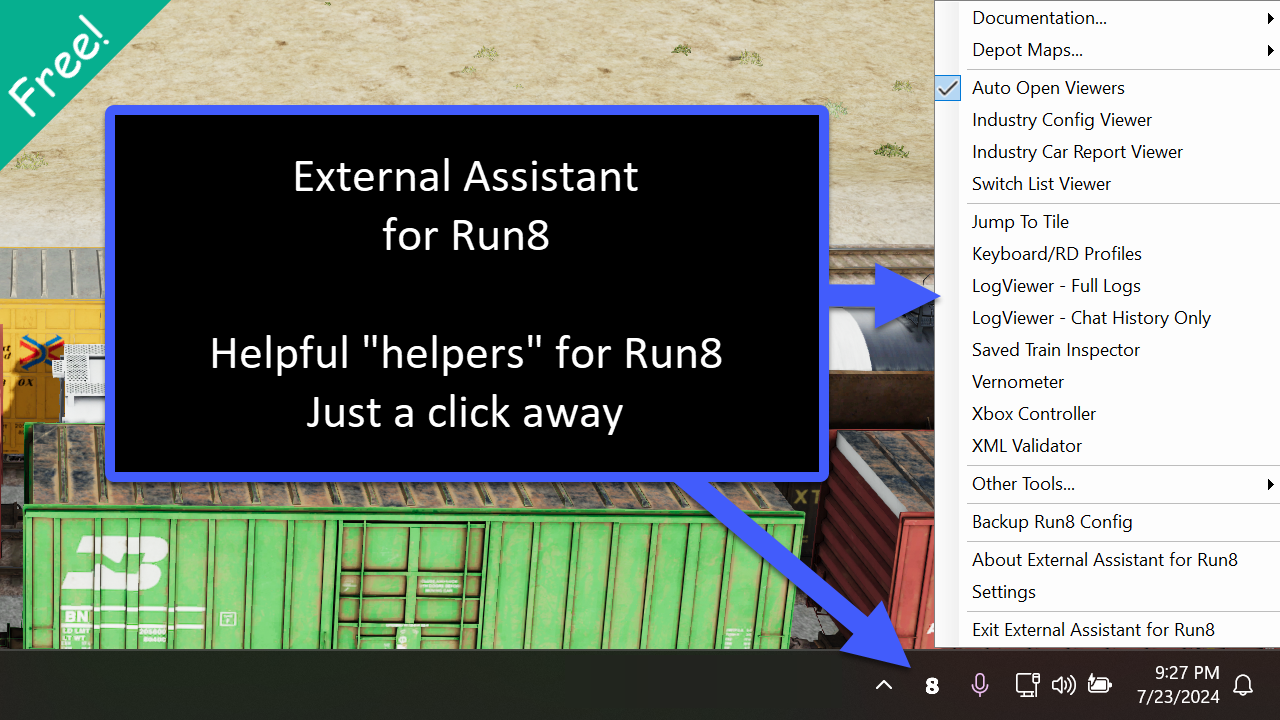This screenshot has width=1280, height=720.
Task: Select Jump To Tile menu entry
Action: coord(1020,222)
